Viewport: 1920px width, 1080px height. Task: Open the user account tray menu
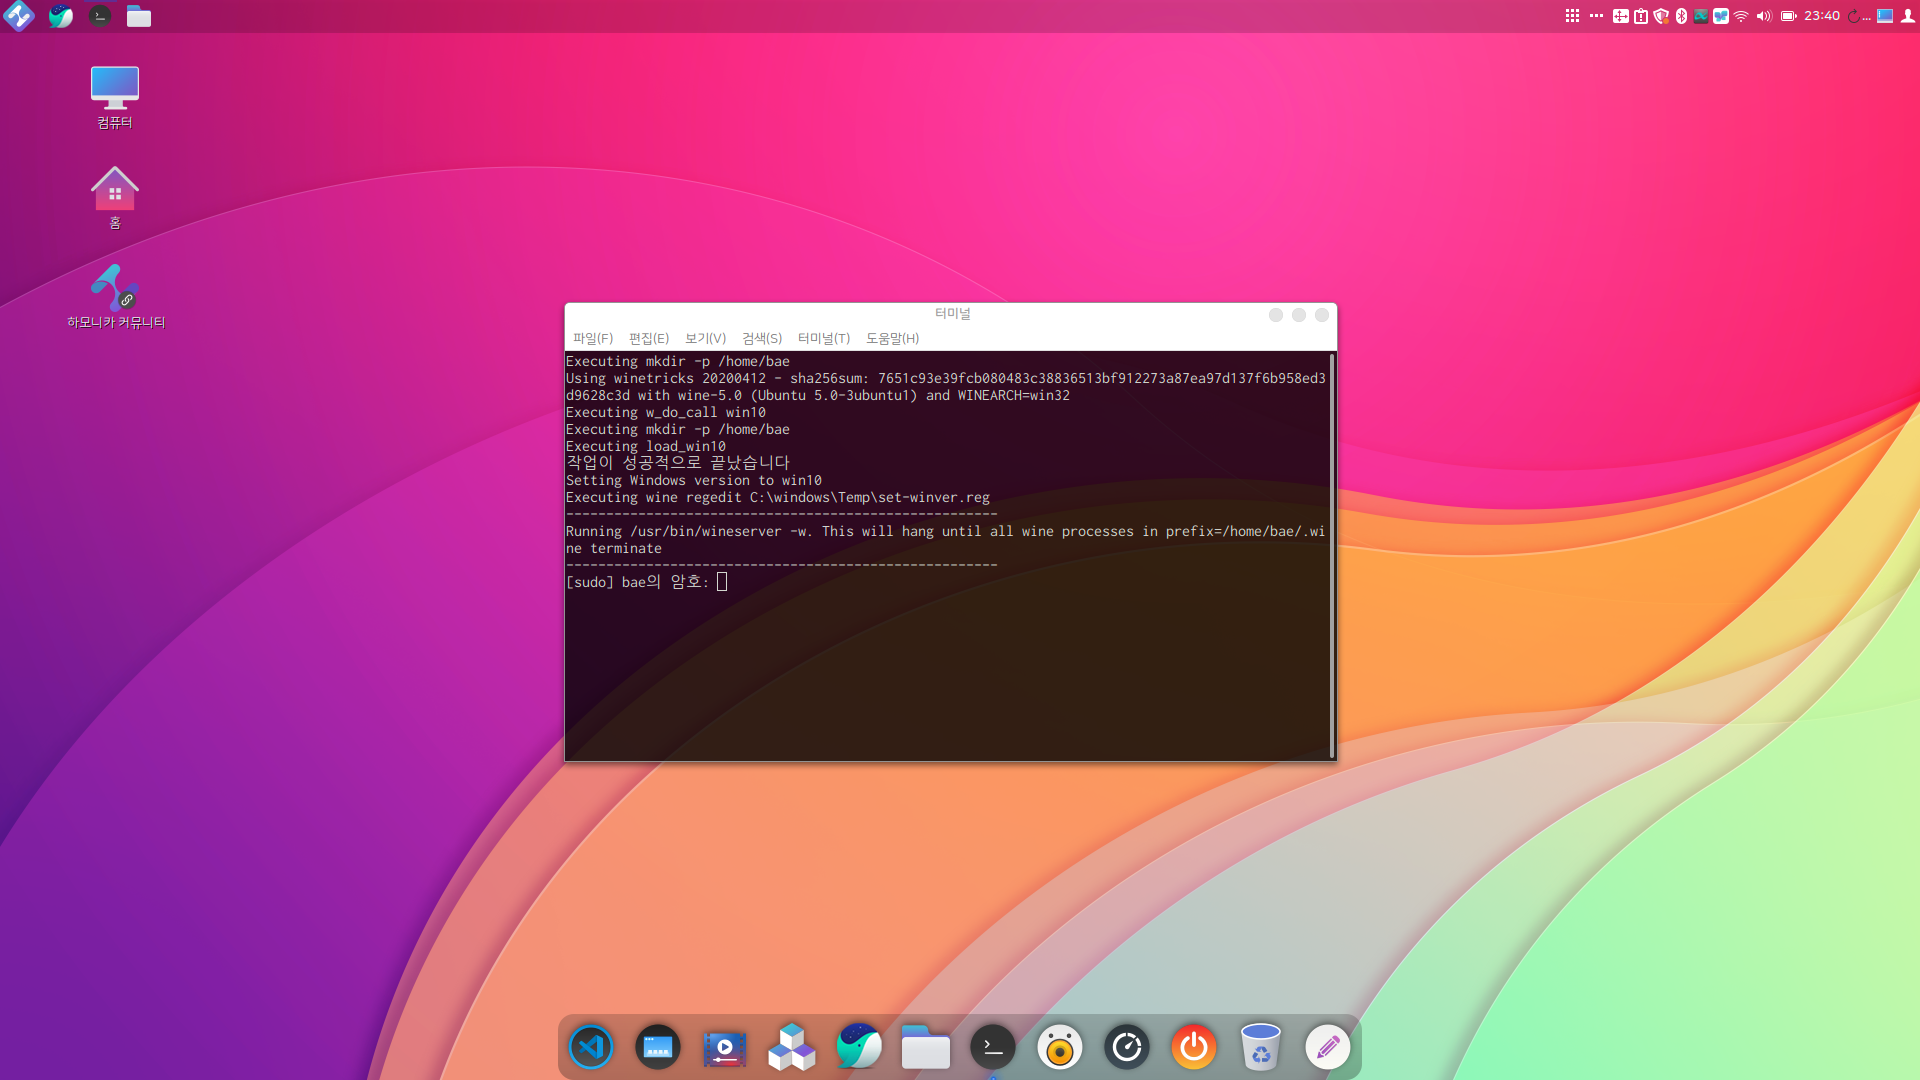point(1908,16)
